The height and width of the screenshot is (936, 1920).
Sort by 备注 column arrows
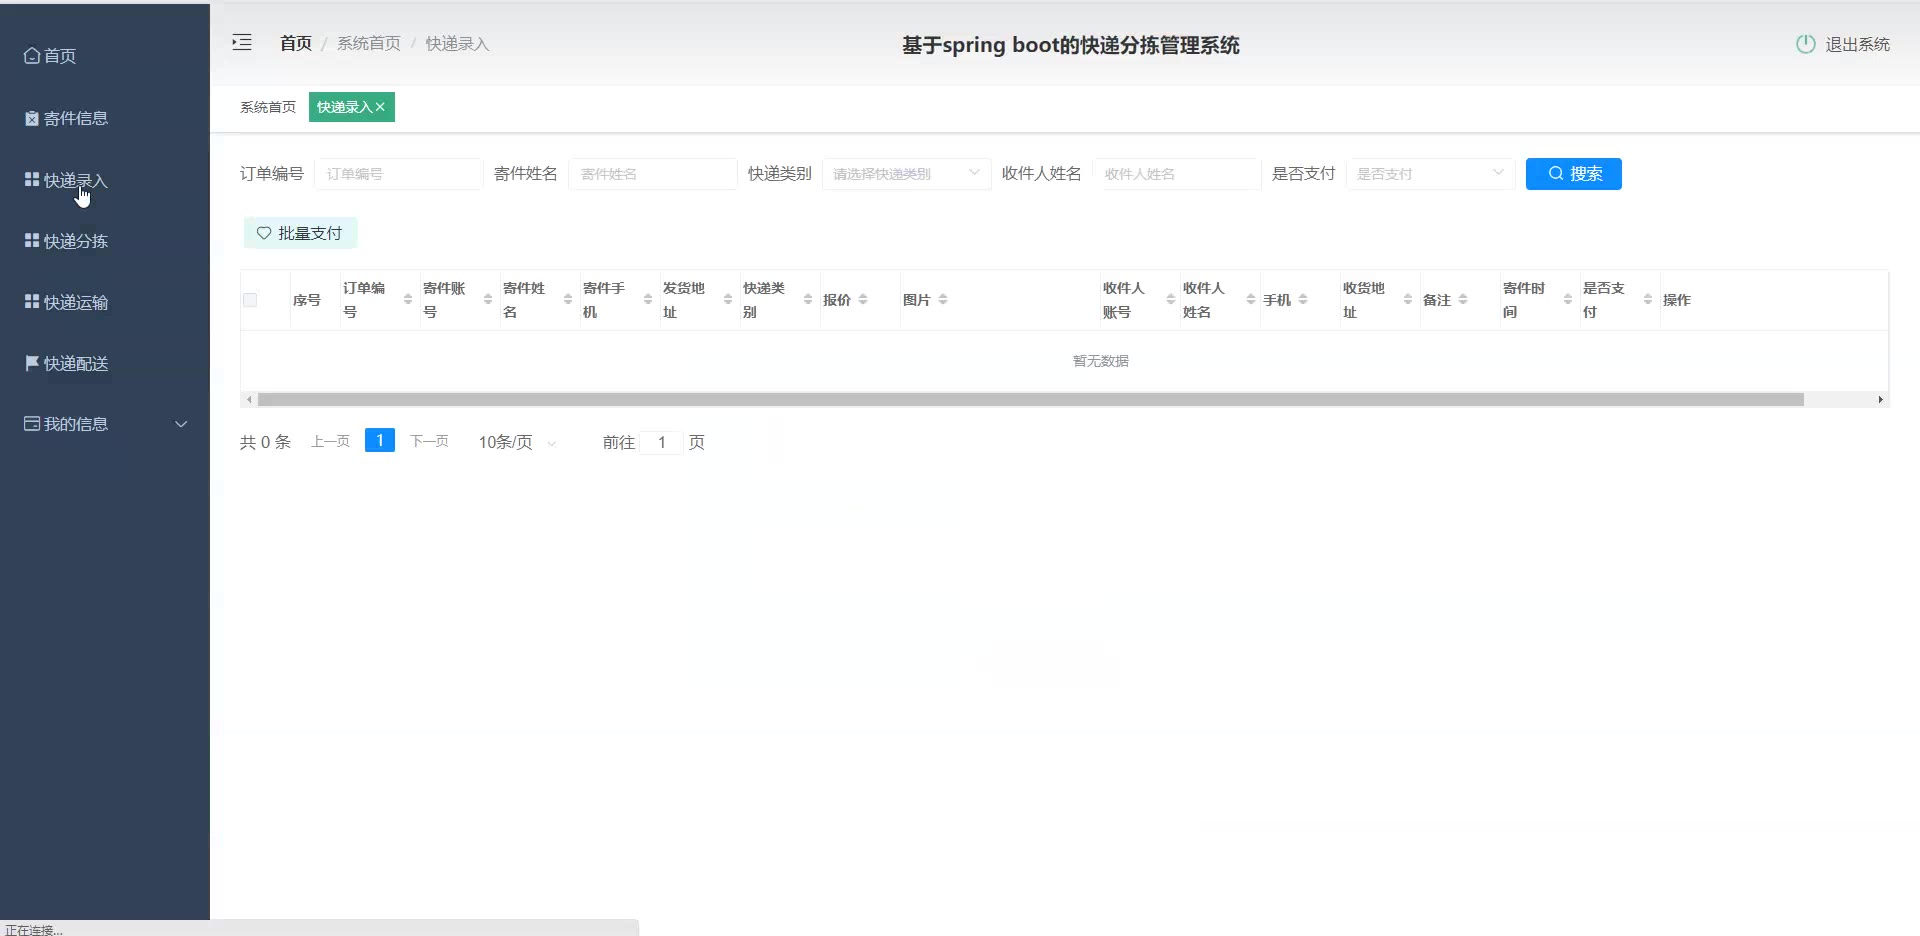pyautogui.click(x=1463, y=300)
